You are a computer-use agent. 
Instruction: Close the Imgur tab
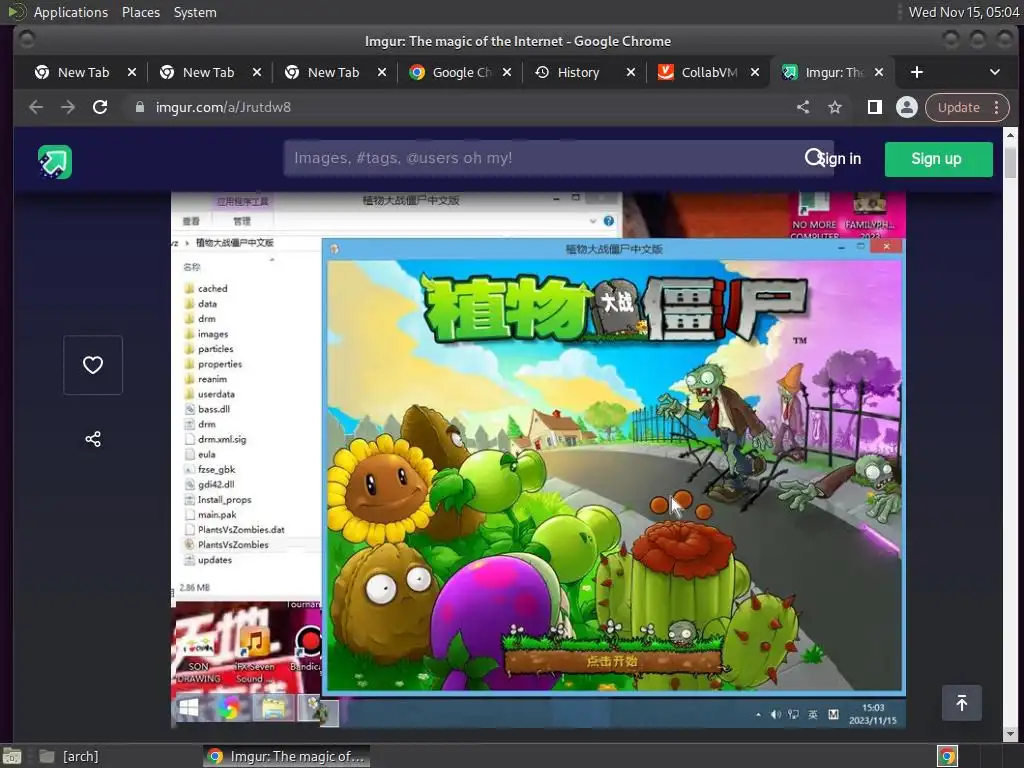[879, 72]
